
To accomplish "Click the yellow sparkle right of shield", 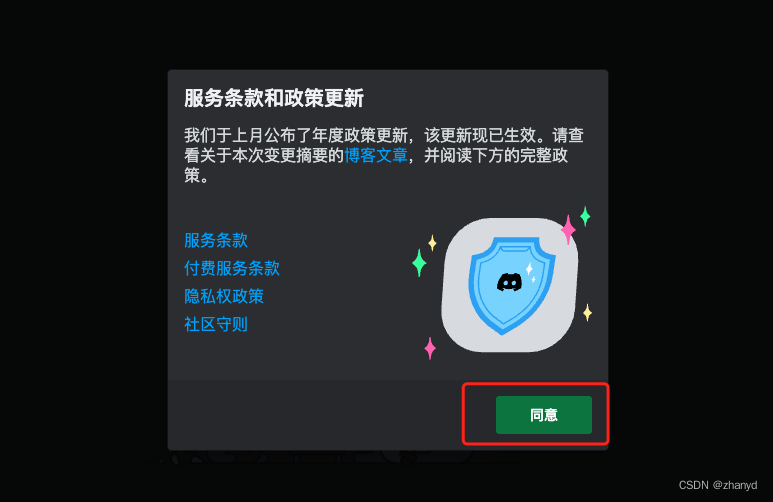I will 587,312.
